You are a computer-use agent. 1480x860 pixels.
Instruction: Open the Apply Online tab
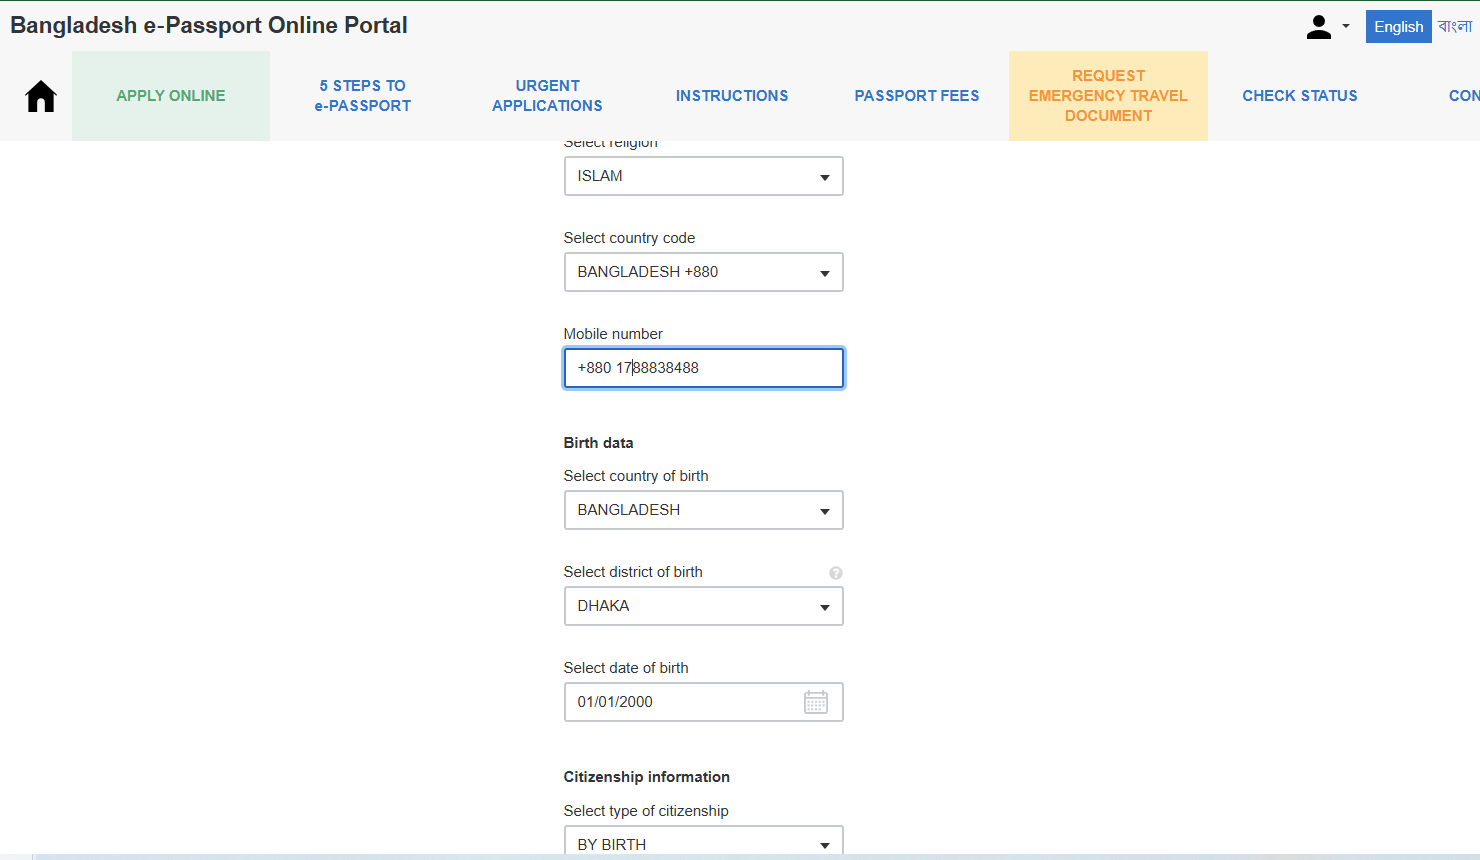(171, 96)
